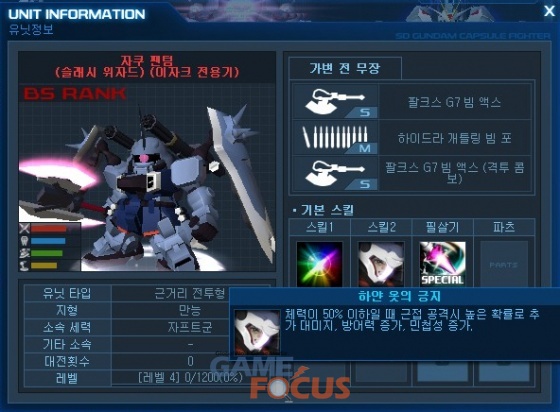Image resolution: width=560 pixels, height=412 pixels.
Task: Click the 파츠 column header
Action: pyautogui.click(x=504, y=227)
